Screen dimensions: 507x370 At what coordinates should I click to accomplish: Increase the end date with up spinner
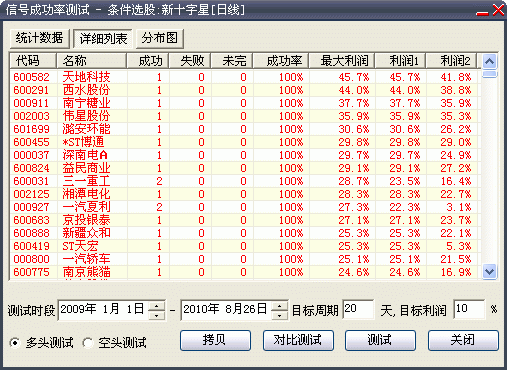[279, 306]
